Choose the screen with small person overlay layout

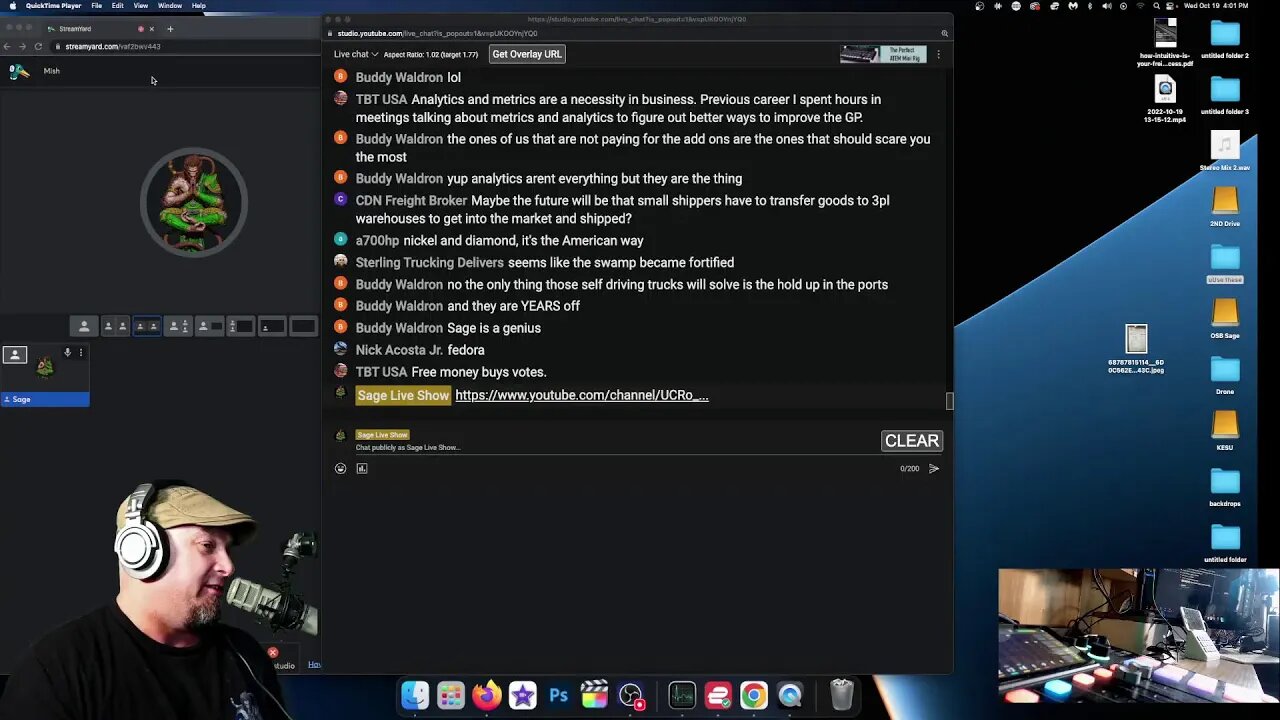point(272,326)
